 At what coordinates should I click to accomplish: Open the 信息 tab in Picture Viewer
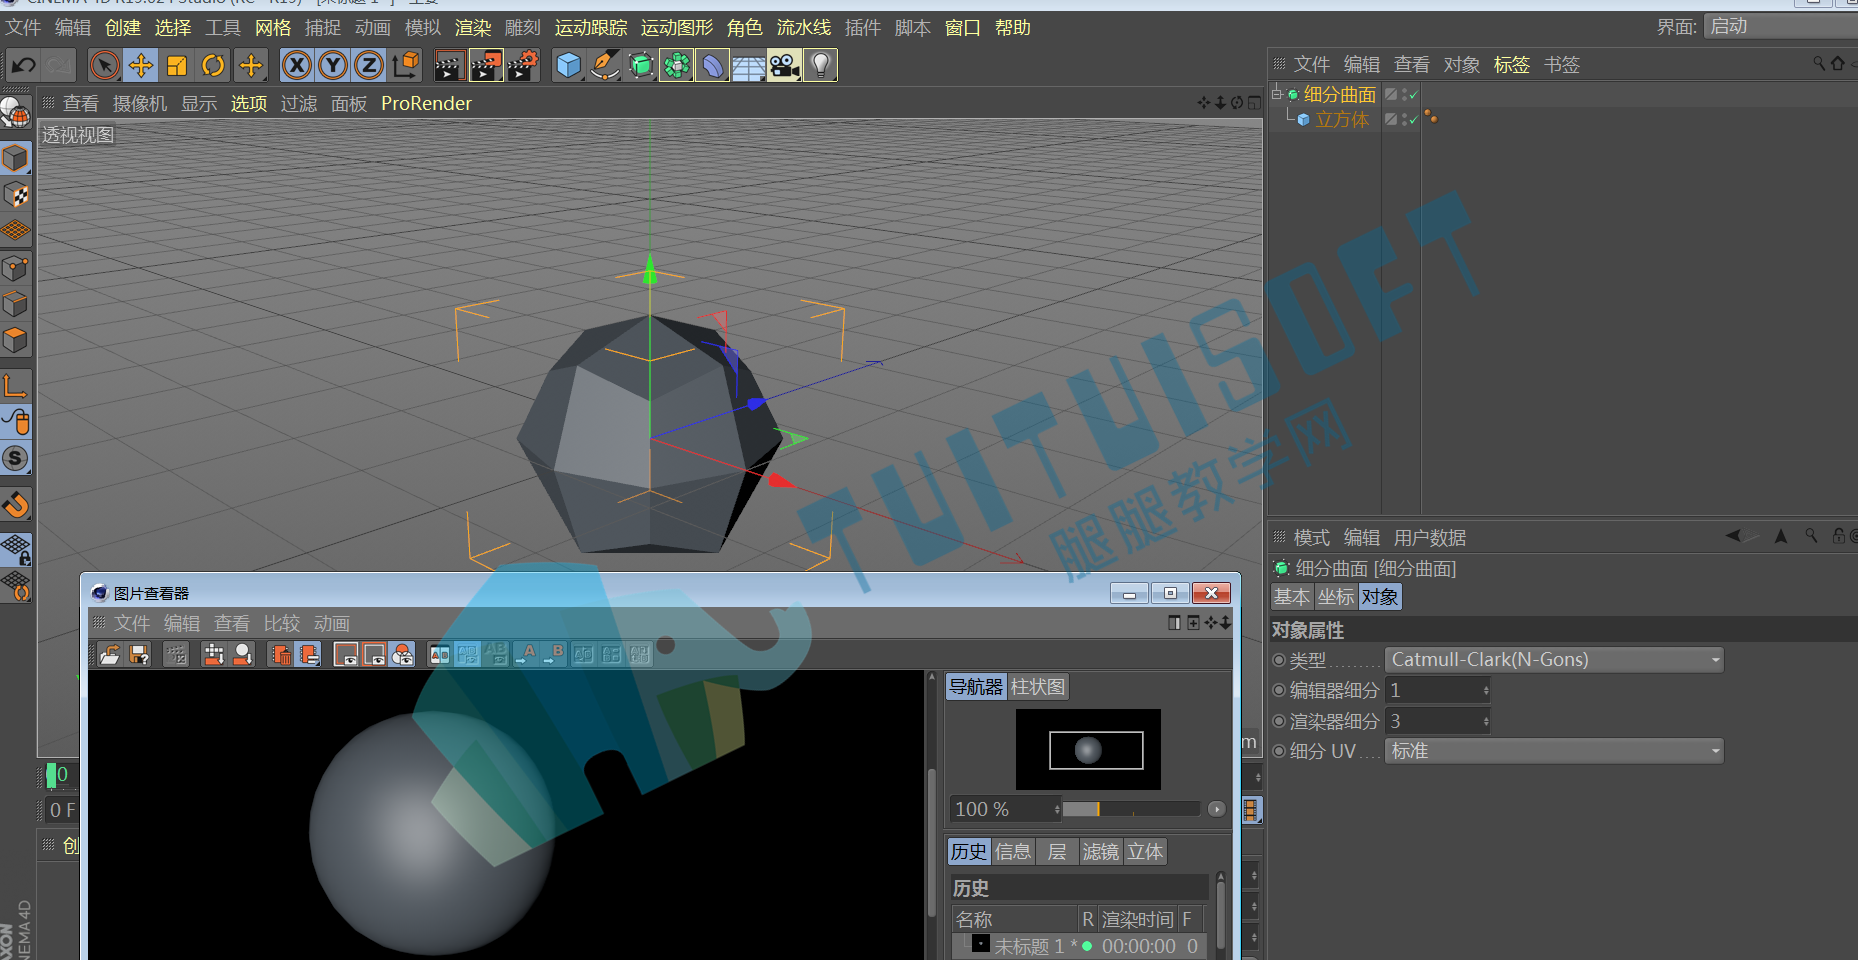tap(1013, 852)
